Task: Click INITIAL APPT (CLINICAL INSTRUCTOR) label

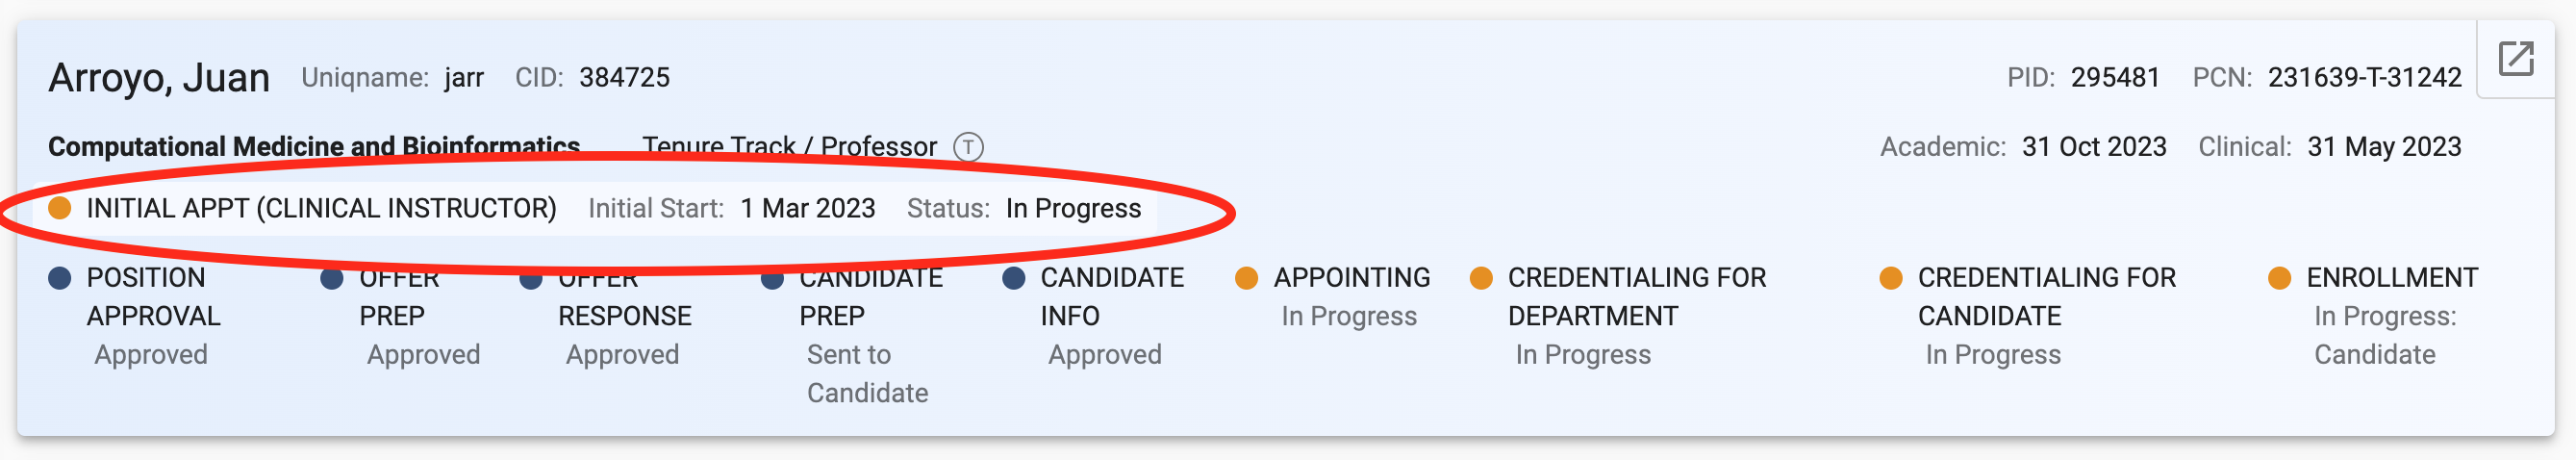Action: [321, 208]
